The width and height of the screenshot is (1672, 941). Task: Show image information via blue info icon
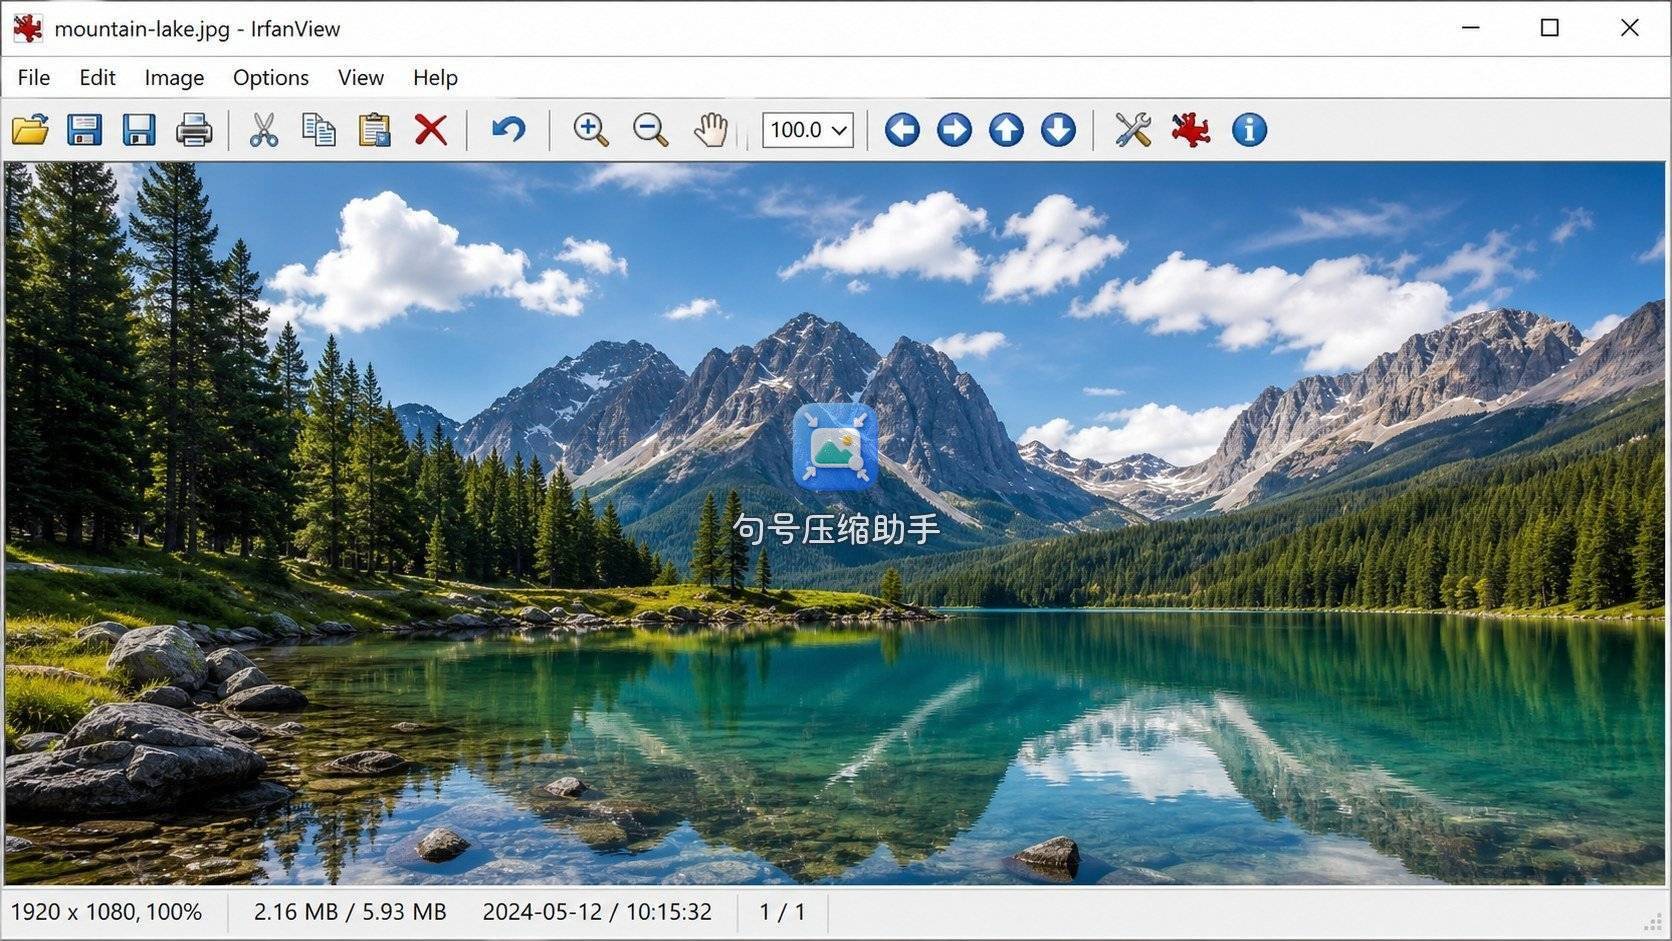tap(1249, 130)
